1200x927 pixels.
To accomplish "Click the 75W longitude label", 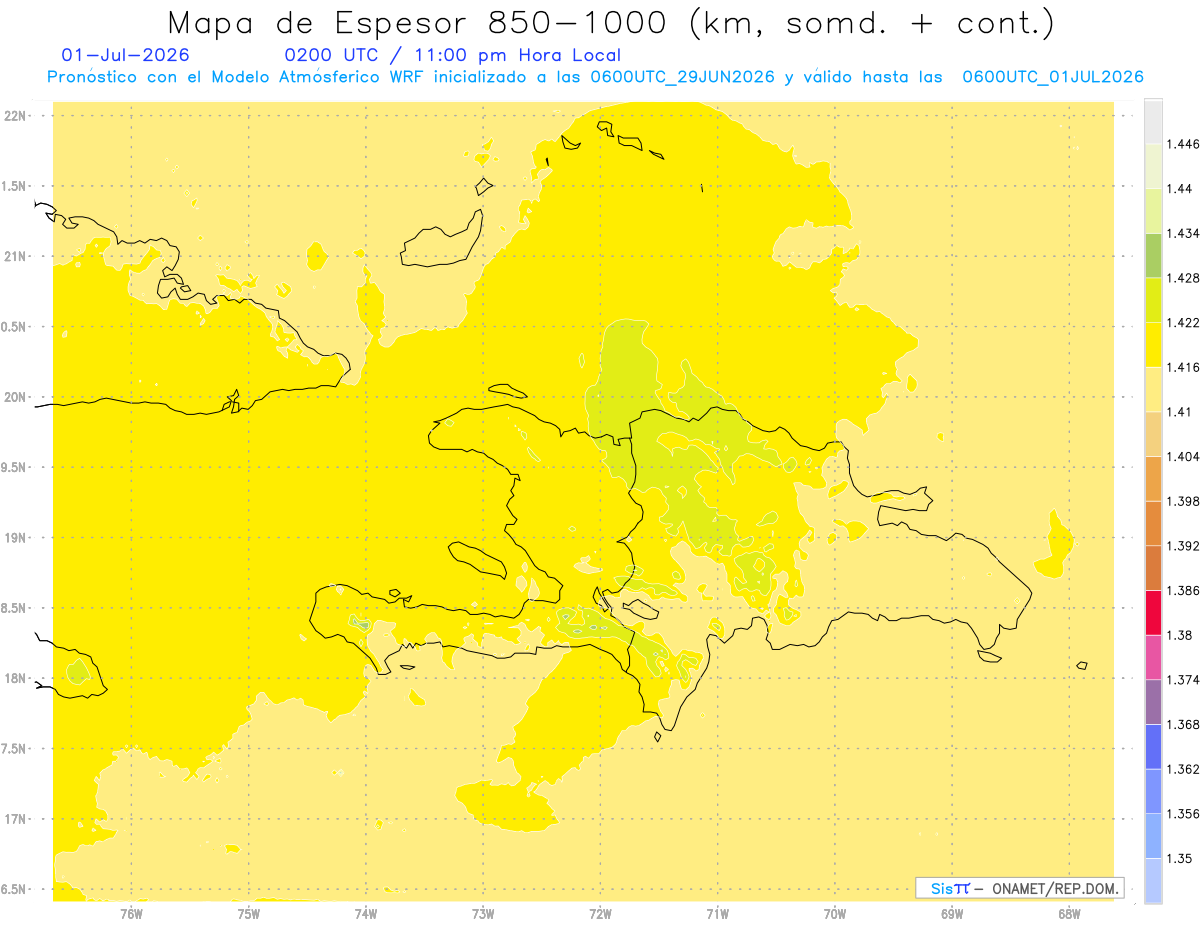I will [248, 913].
